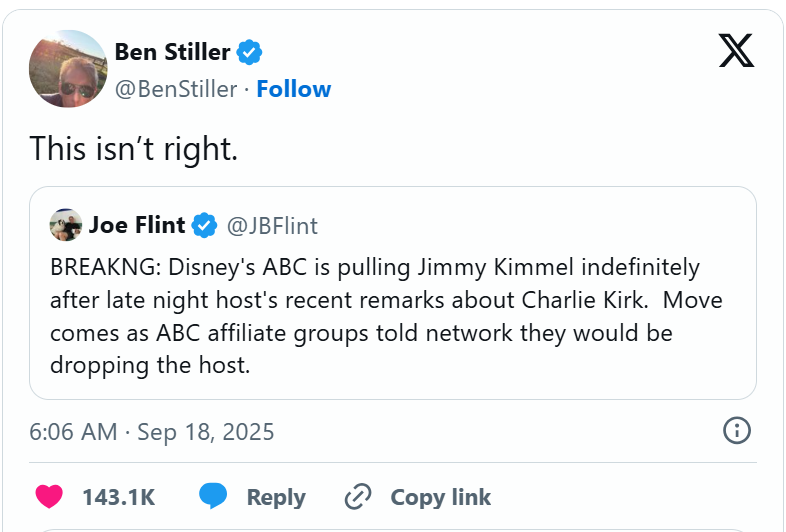The height and width of the screenshot is (532, 786).
Task: Click Joe Flint's verified badge
Action: click(x=205, y=226)
